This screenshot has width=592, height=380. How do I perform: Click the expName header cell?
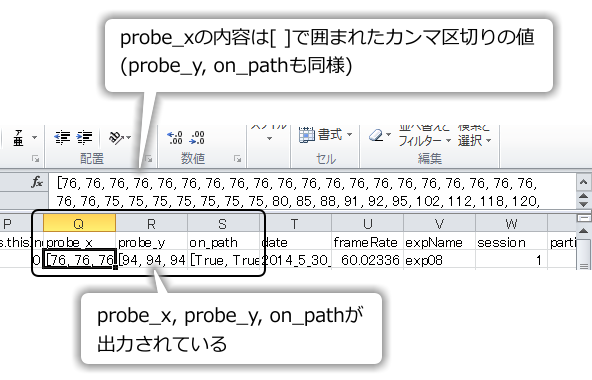coord(439,242)
